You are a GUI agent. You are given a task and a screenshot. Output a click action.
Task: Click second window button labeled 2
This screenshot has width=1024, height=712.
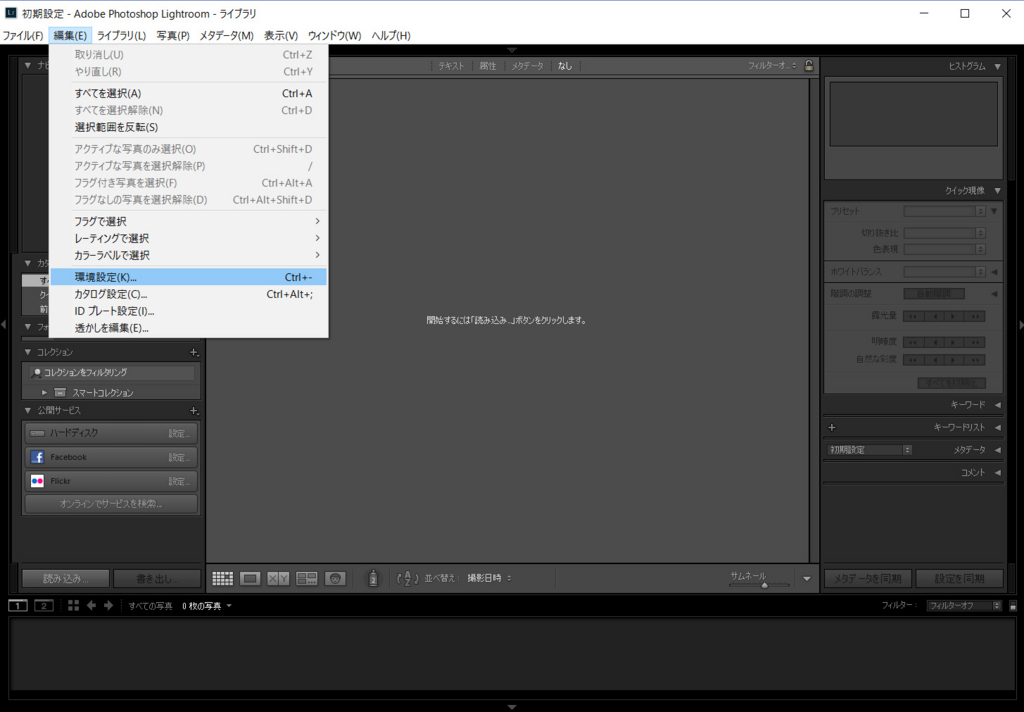(44, 606)
